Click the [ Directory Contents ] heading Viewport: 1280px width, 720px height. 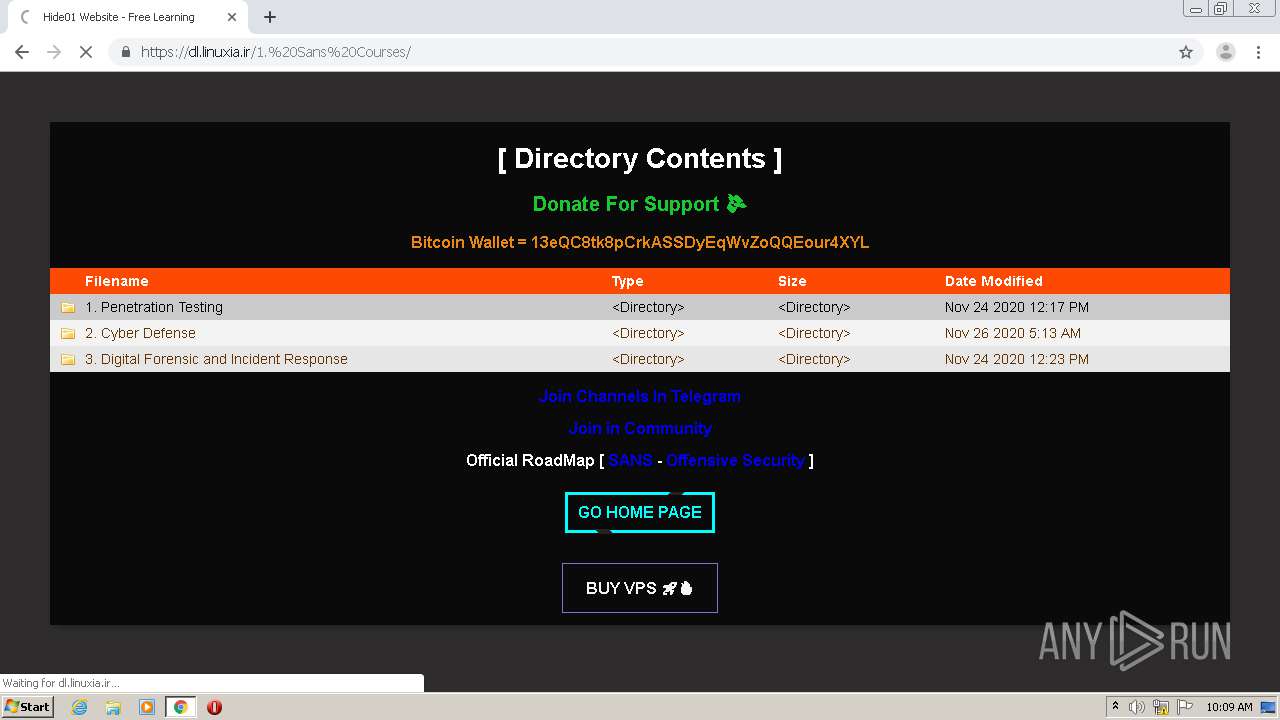(x=640, y=159)
